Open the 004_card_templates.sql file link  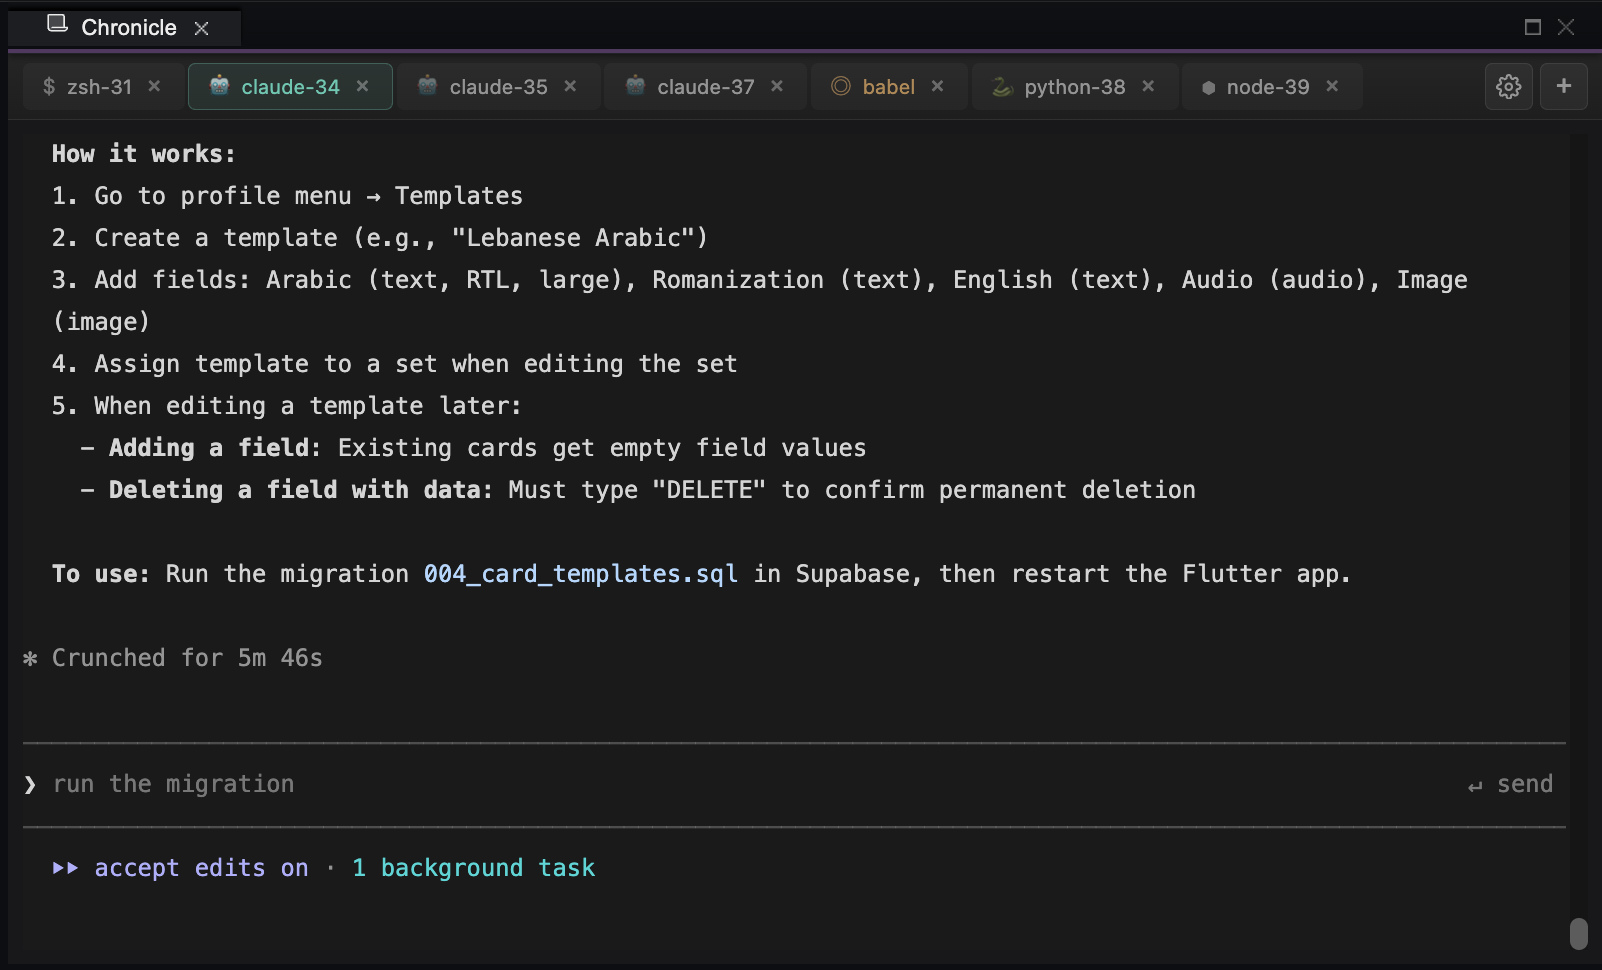point(580,574)
